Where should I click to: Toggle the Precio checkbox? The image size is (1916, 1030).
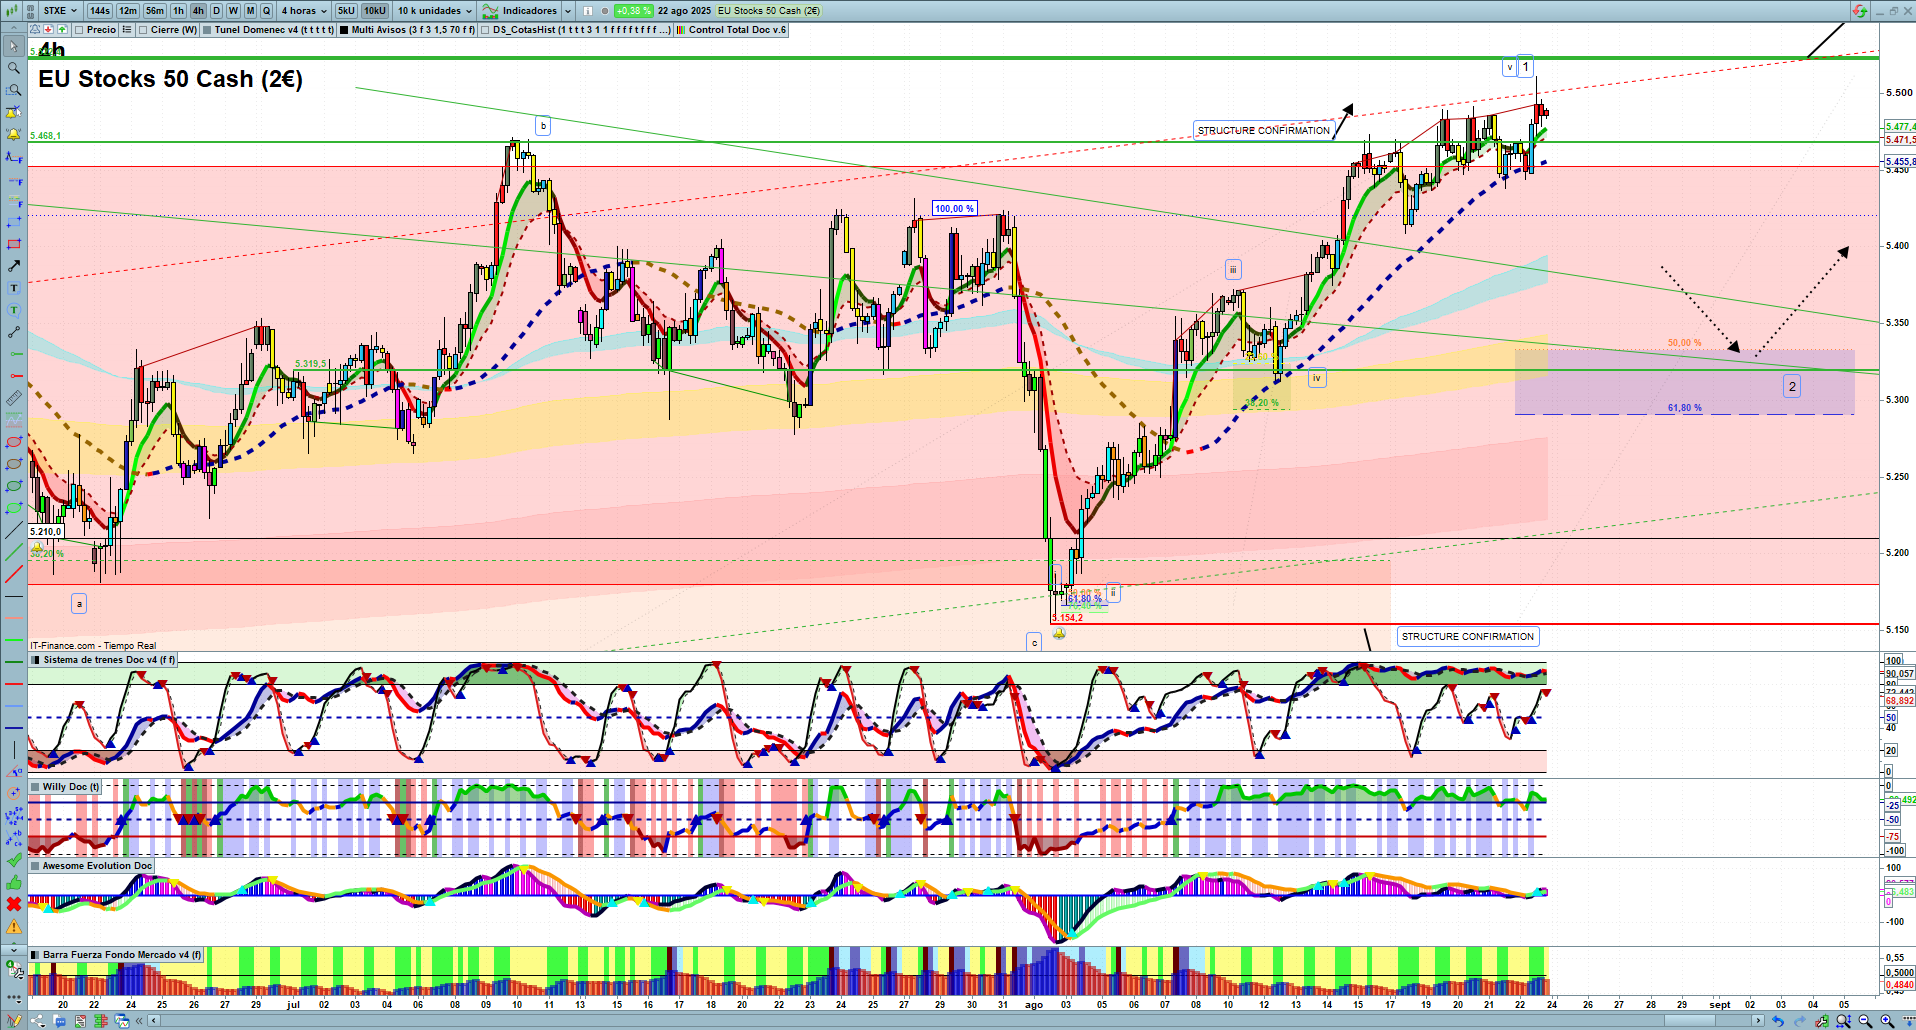[x=80, y=30]
